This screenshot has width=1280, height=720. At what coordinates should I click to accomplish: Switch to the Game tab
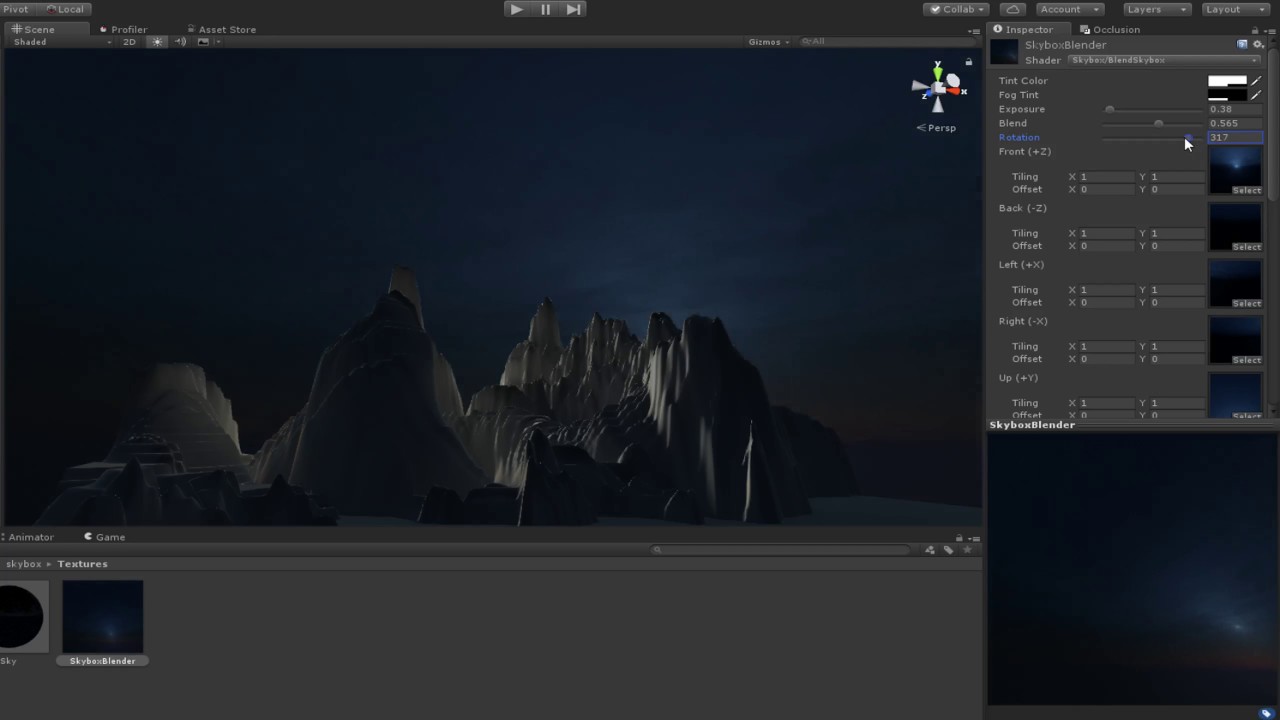coord(104,537)
